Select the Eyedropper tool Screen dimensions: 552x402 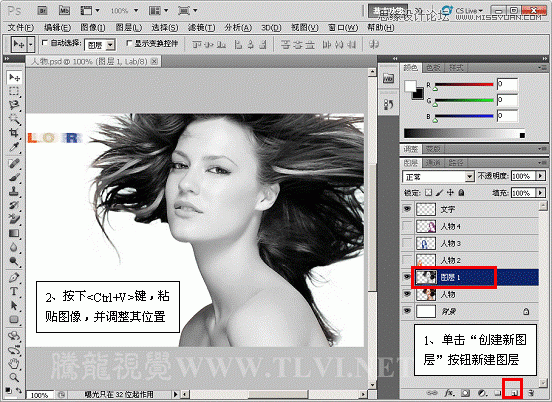click(x=14, y=147)
